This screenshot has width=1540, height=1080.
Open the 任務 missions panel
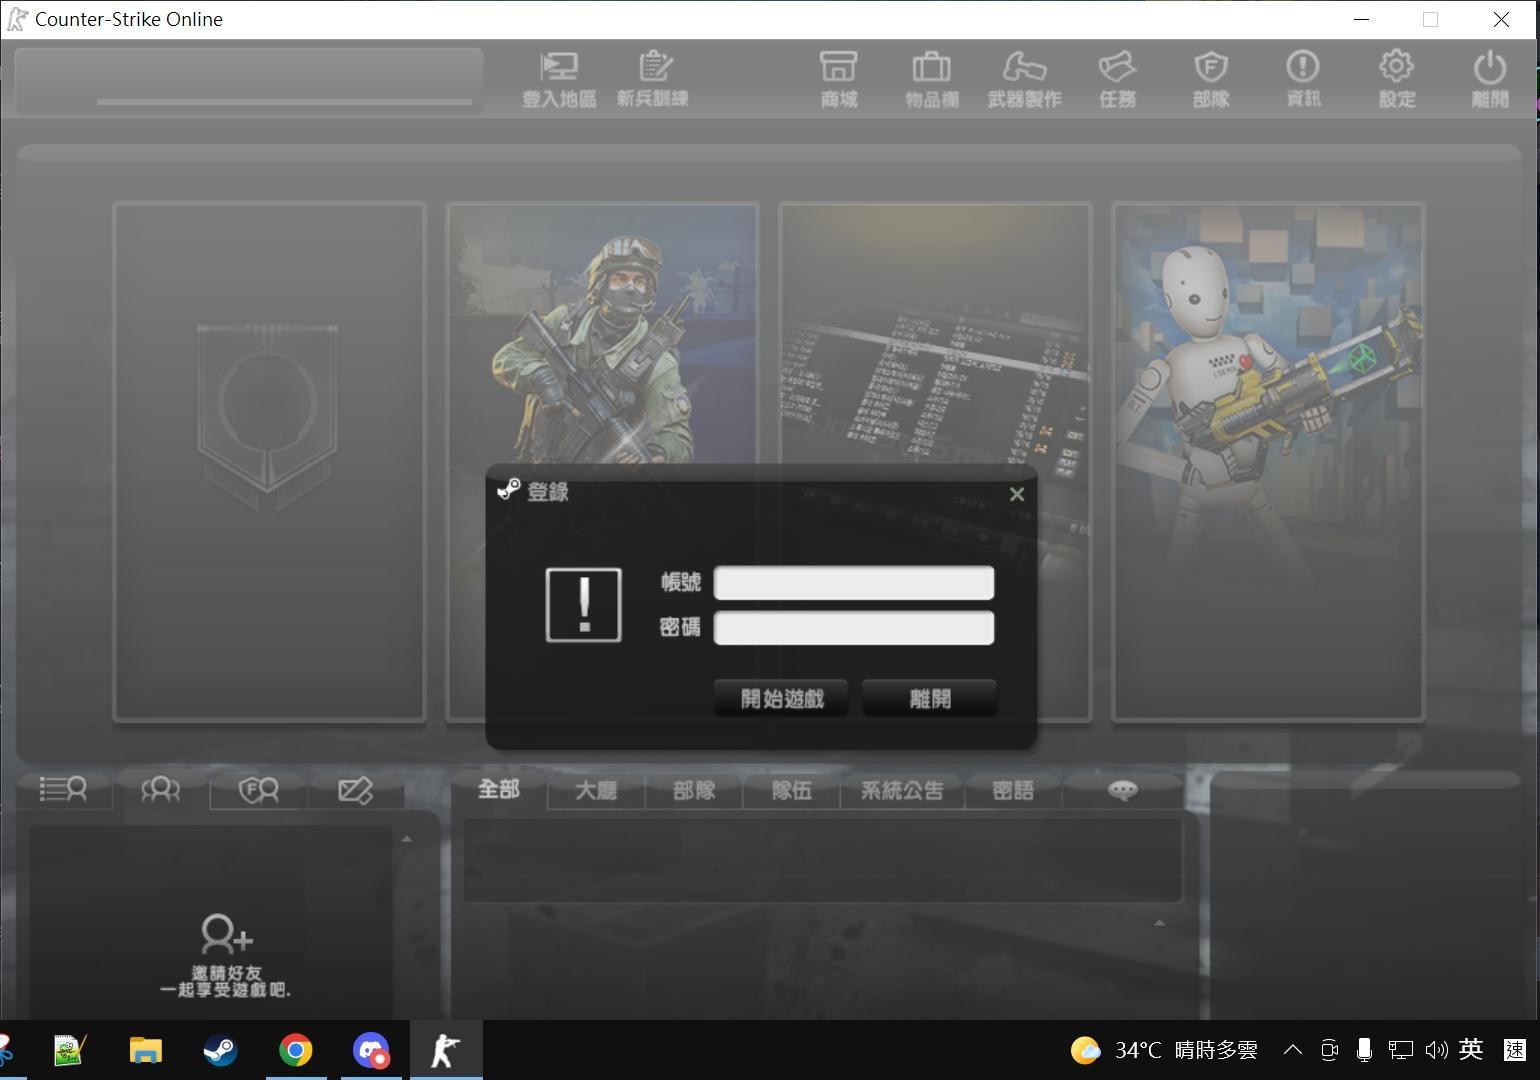(1117, 78)
